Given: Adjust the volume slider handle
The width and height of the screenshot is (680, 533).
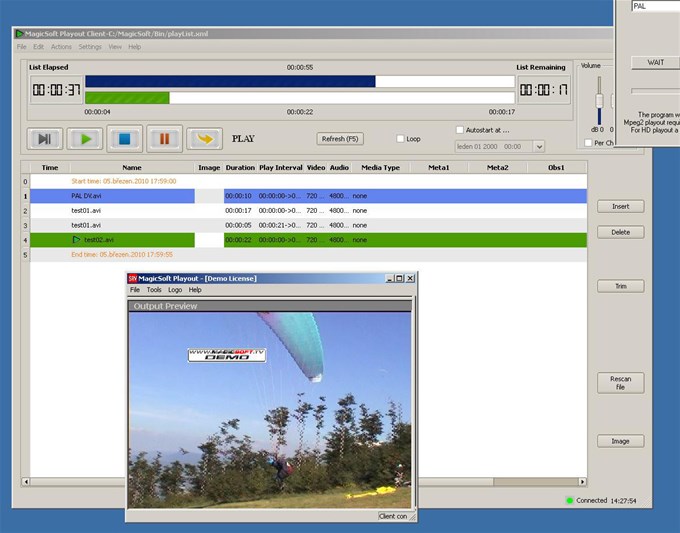Looking at the screenshot, I should pos(599,101).
